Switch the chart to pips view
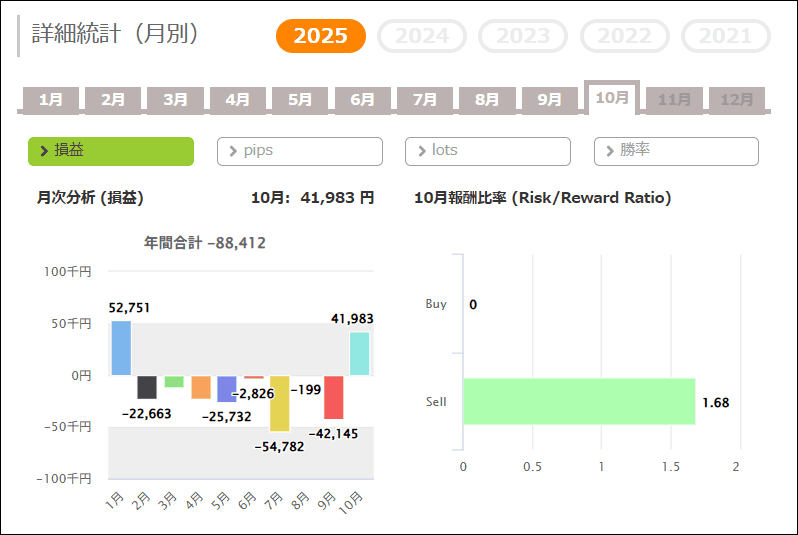The height and width of the screenshot is (535, 798). tap(299, 151)
